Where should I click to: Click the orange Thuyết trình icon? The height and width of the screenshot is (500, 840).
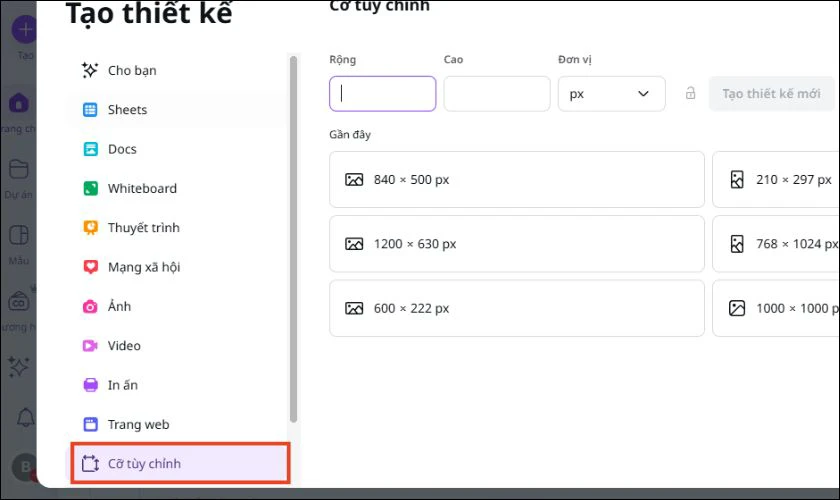point(91,228)
